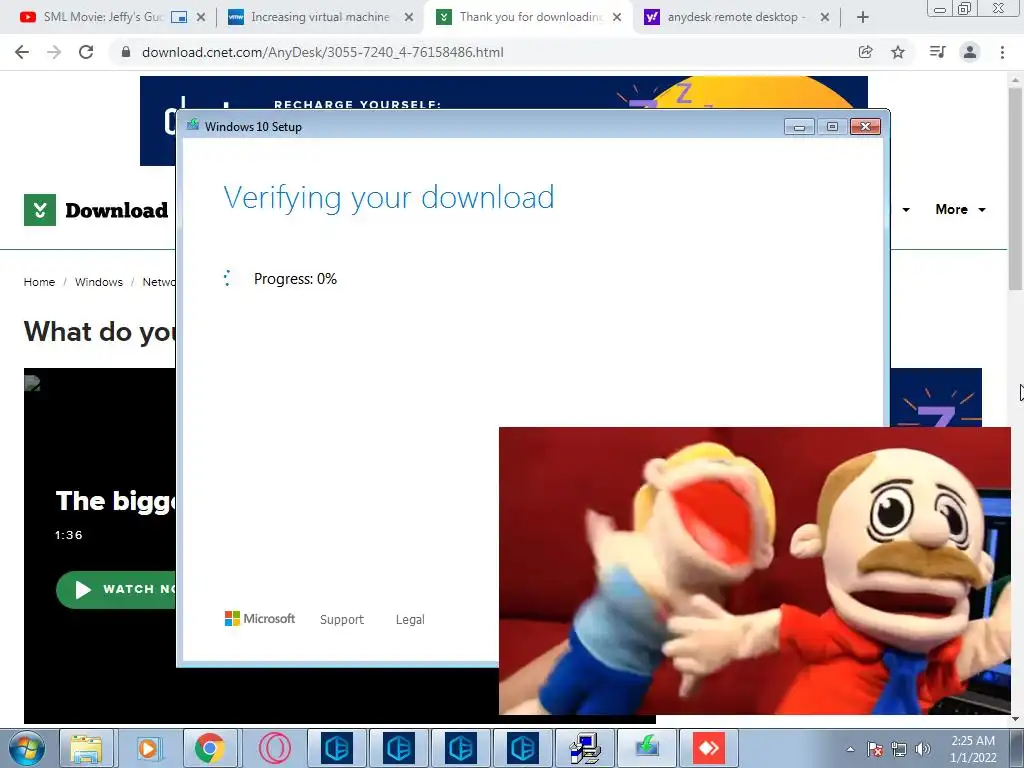
Task: Open the Opera browser taskbar icon
Action: coord(275,748)
